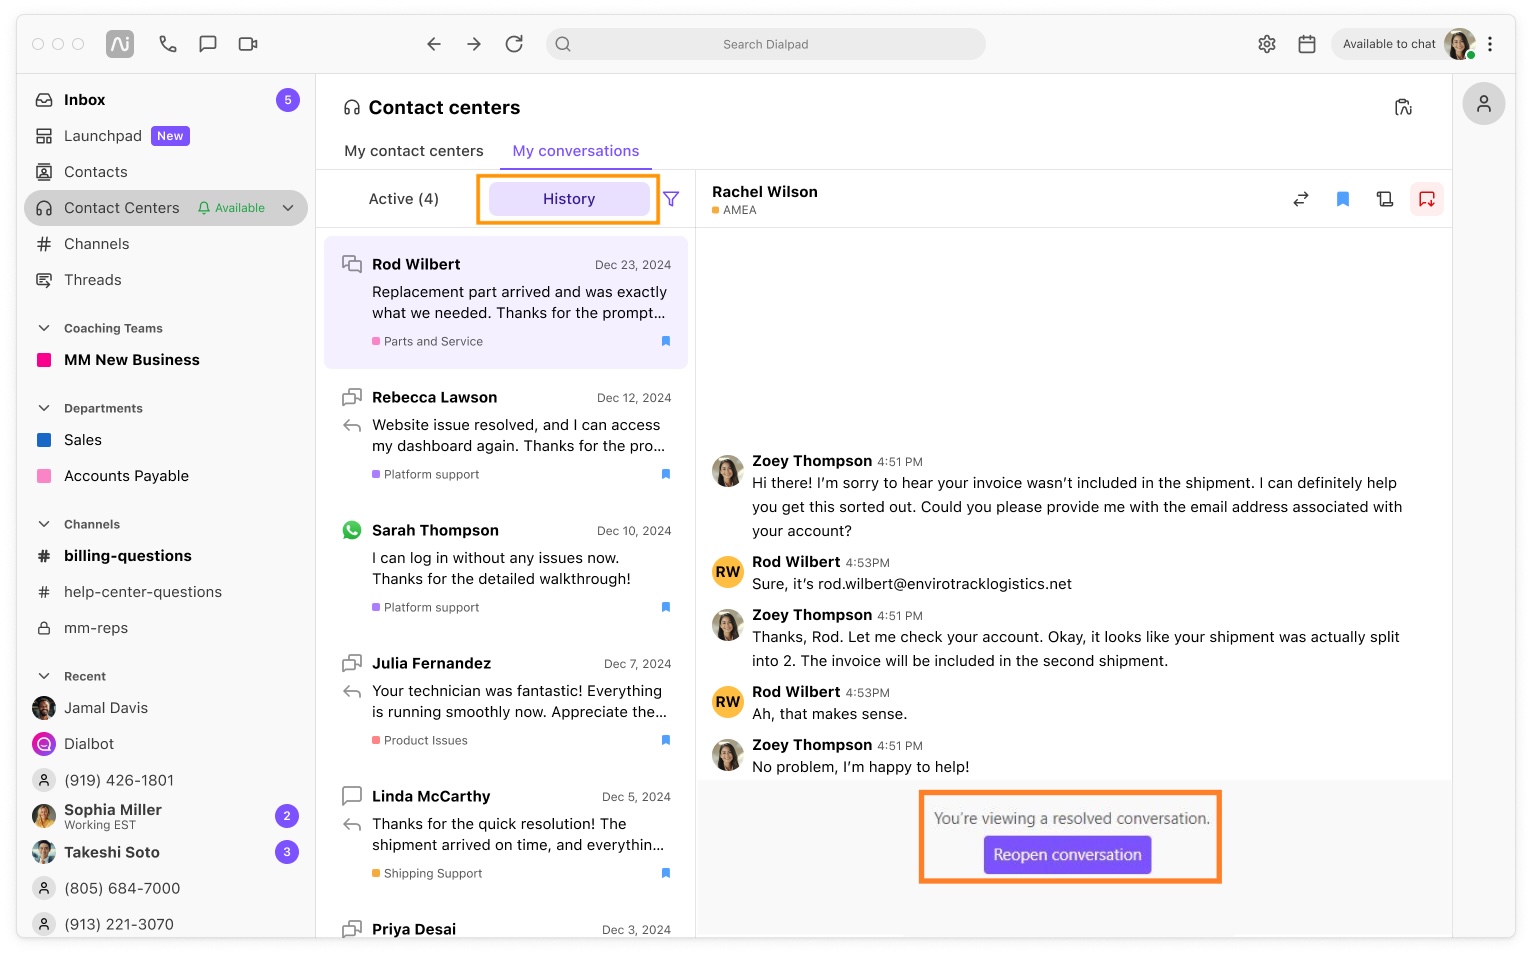Open recent number (805) 684-7000

click(x=166, y=888)
